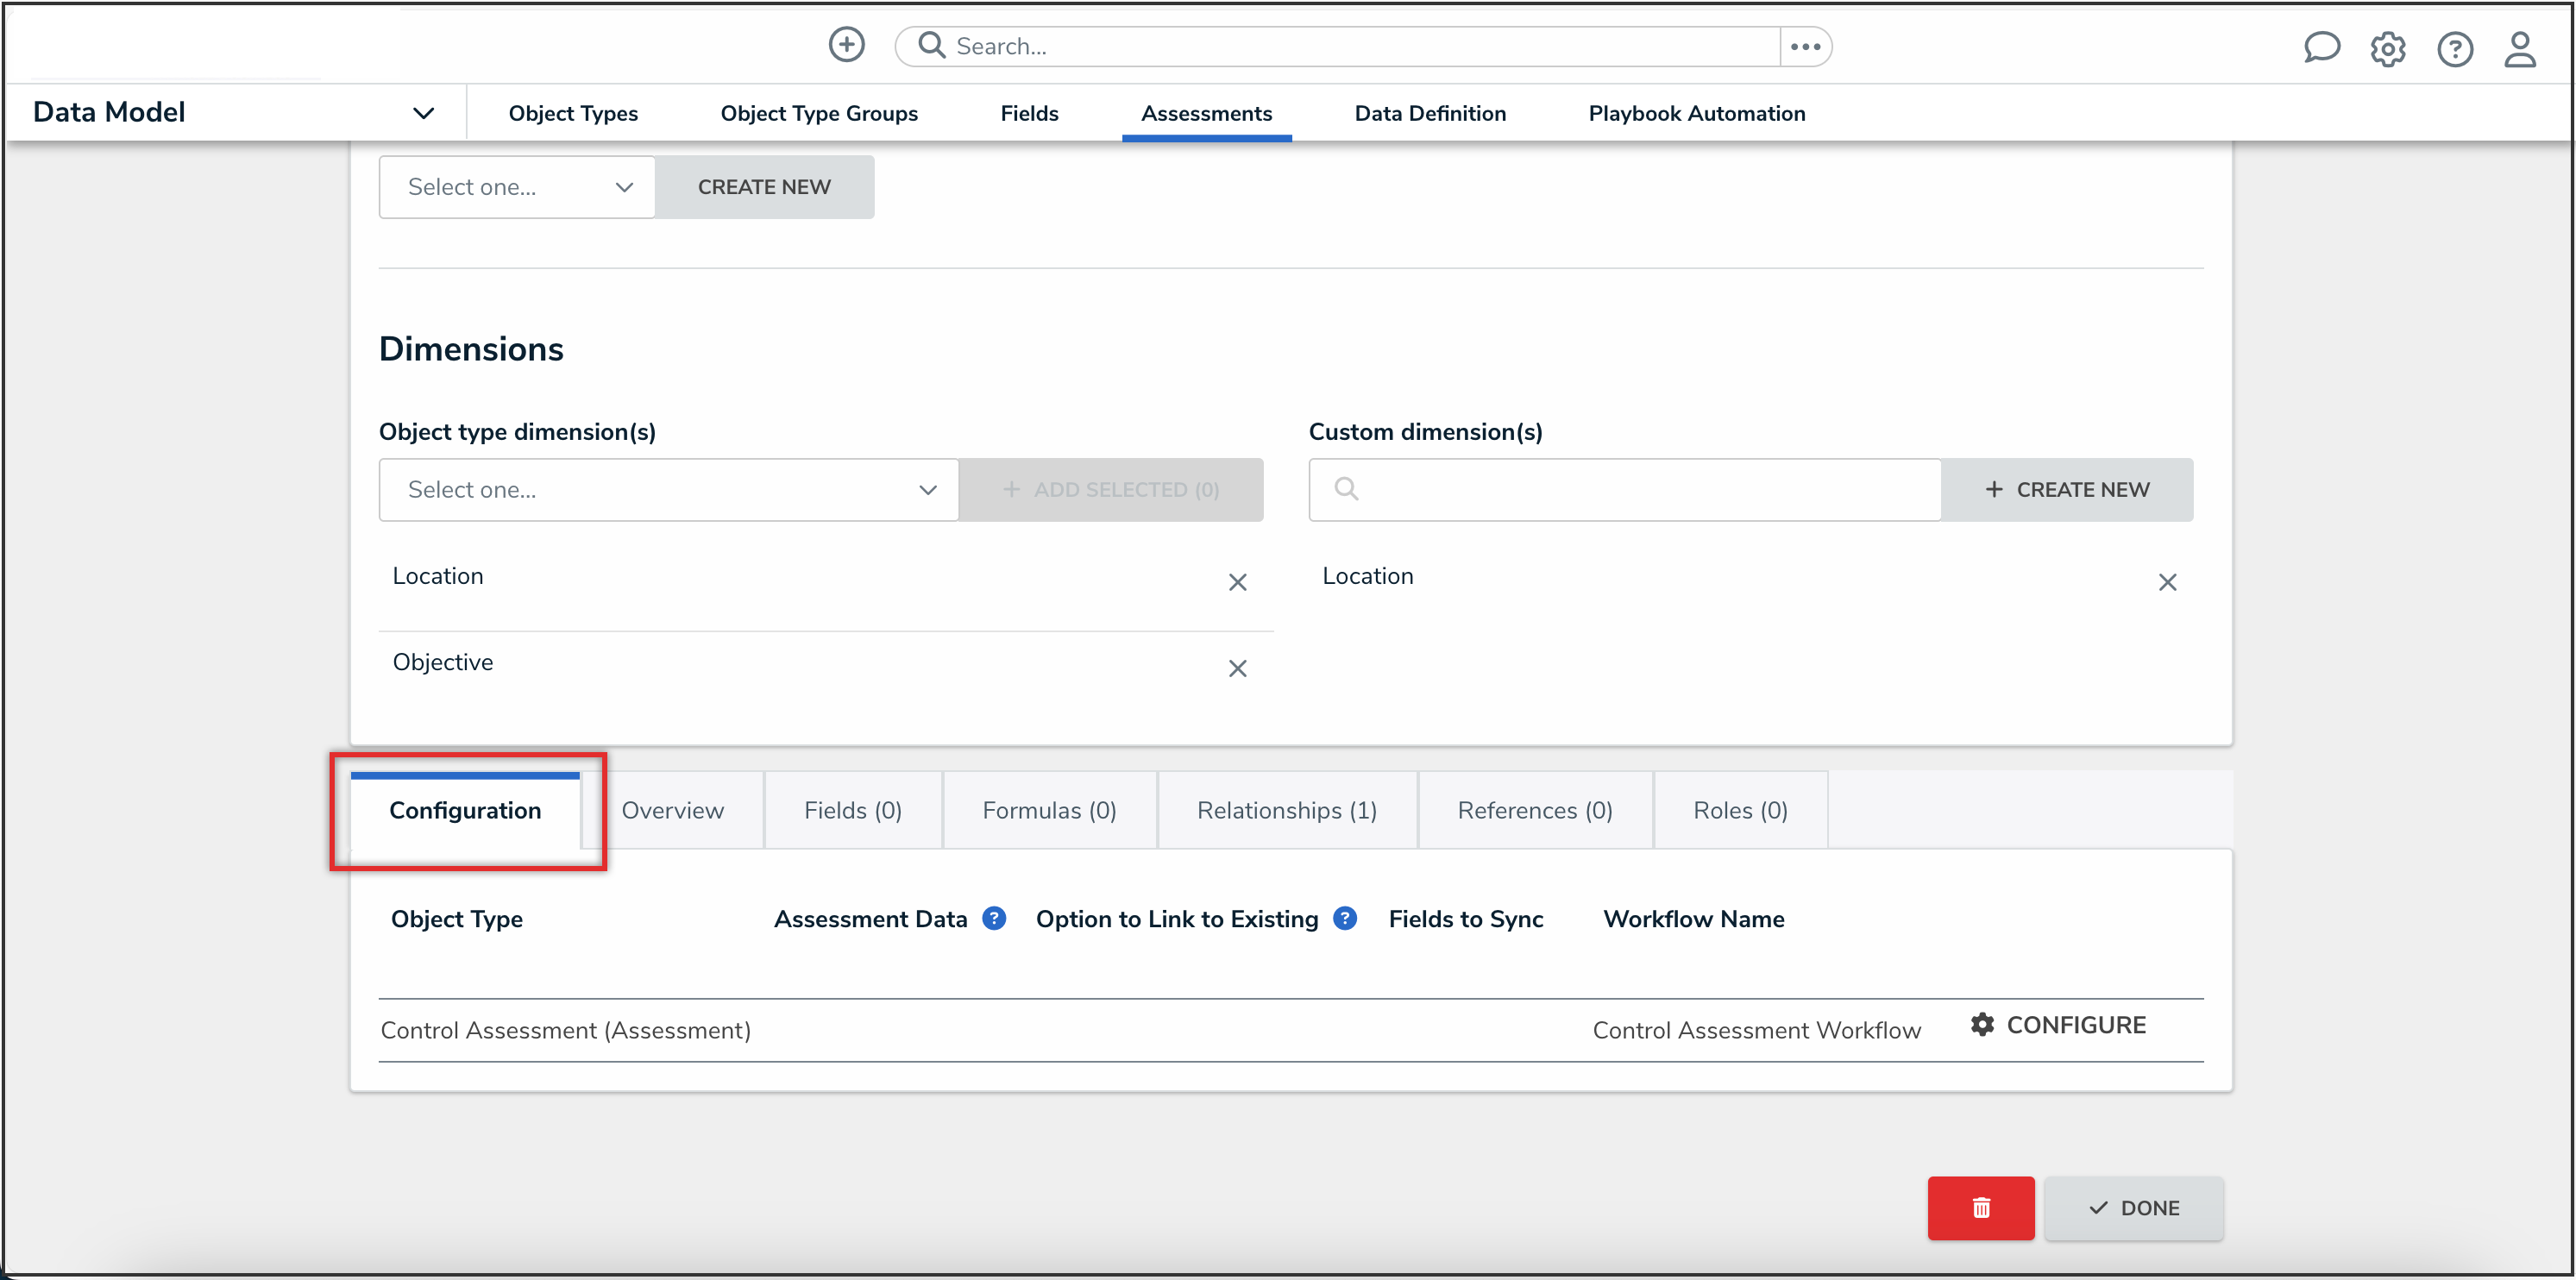Remove the Location custom dimension

[2167, 582]
